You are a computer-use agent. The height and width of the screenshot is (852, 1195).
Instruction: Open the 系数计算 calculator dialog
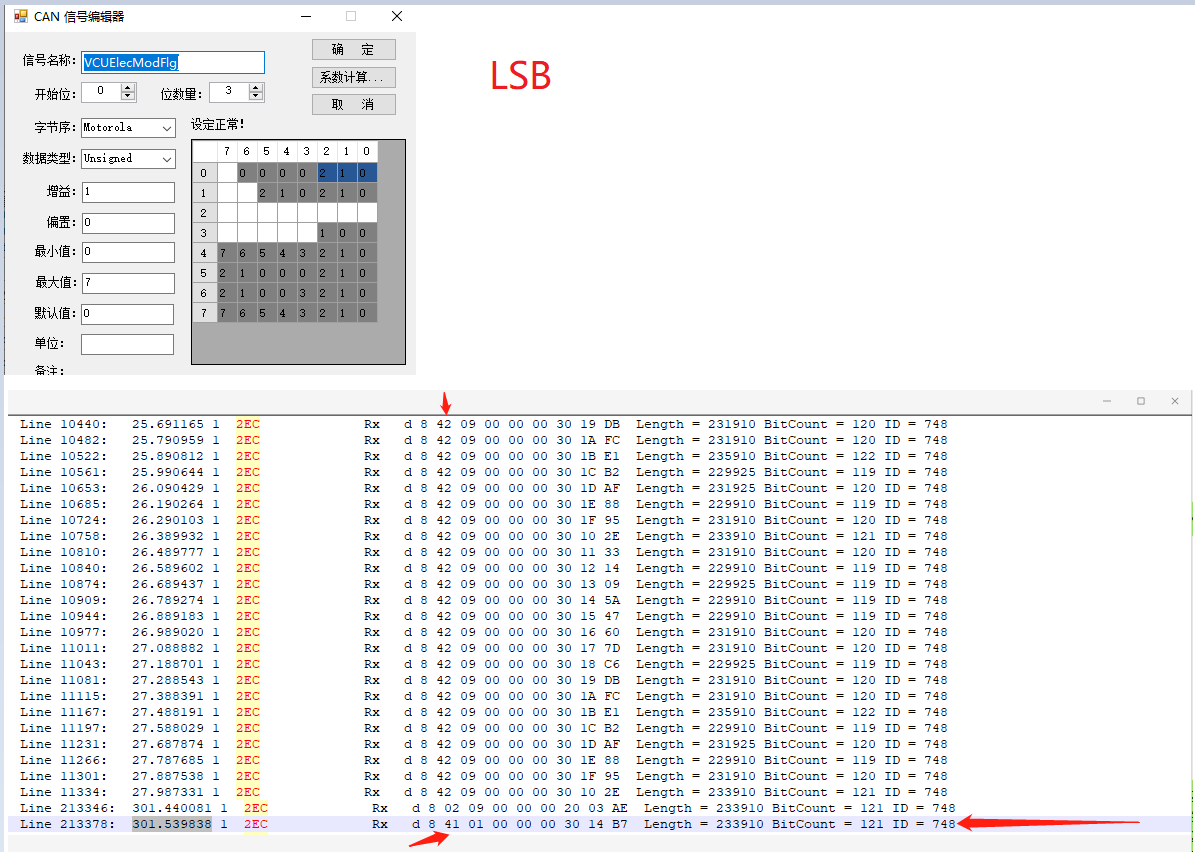(x=352, y=76)
